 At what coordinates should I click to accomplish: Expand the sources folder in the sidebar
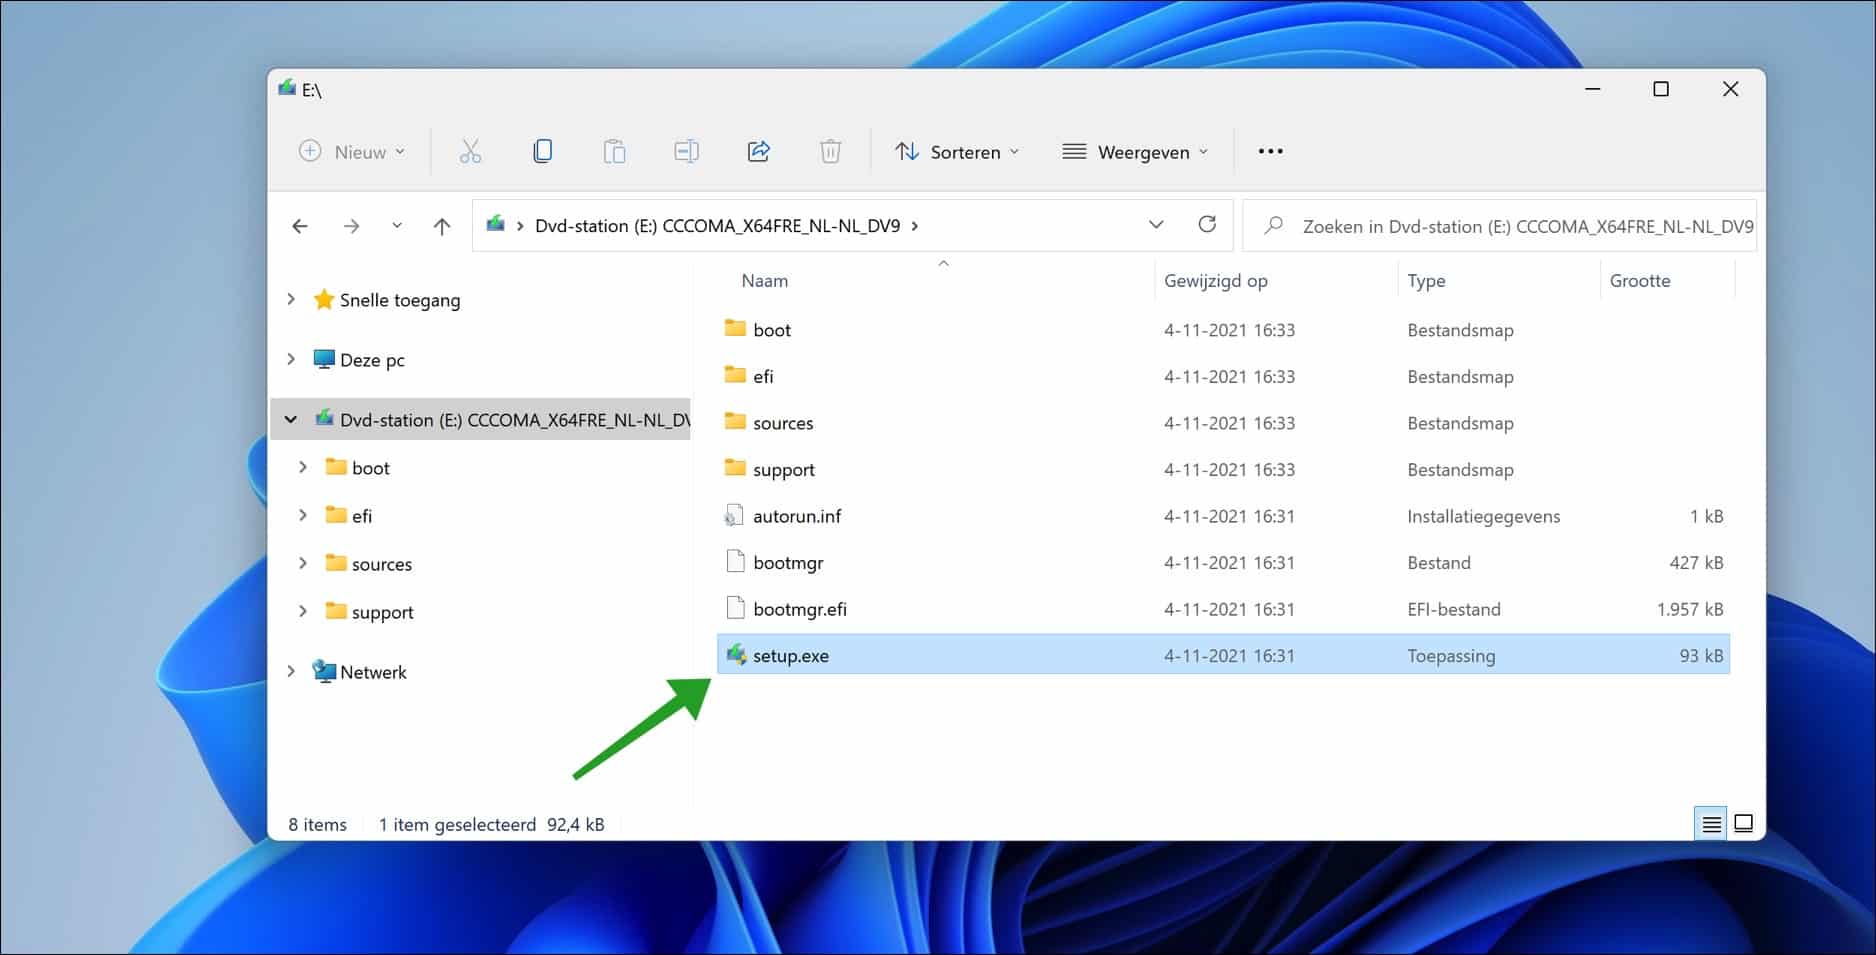pos(304,563)
